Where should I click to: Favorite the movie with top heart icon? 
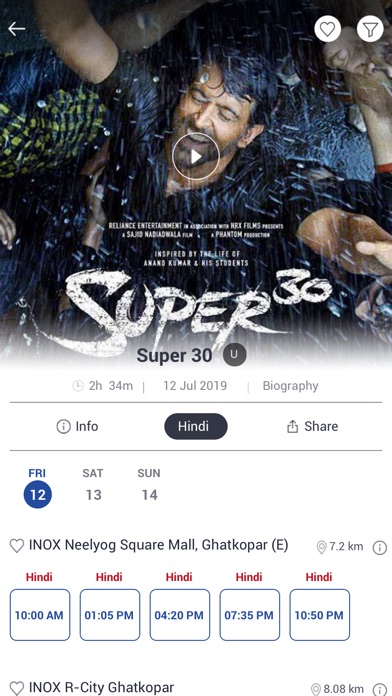(328, 29)
